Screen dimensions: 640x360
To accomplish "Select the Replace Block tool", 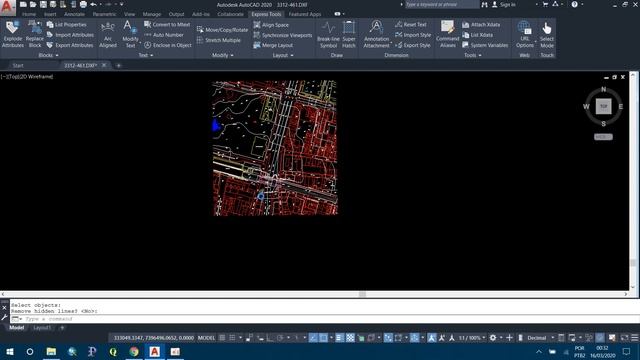I will 35,34.
